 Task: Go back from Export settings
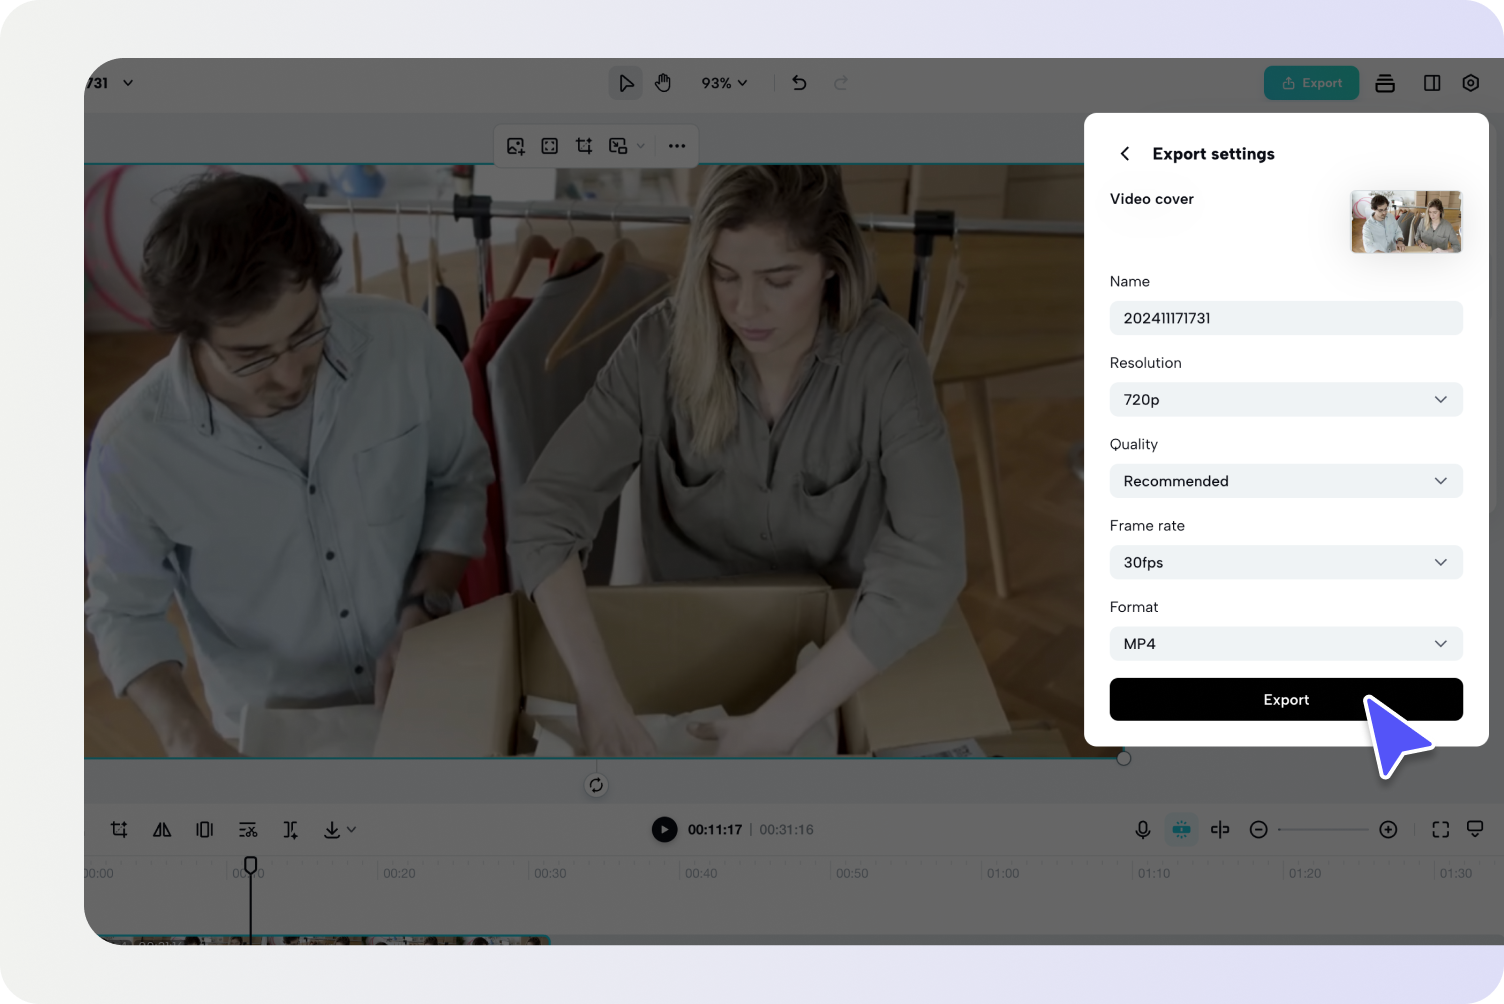tap(1124, 153)
